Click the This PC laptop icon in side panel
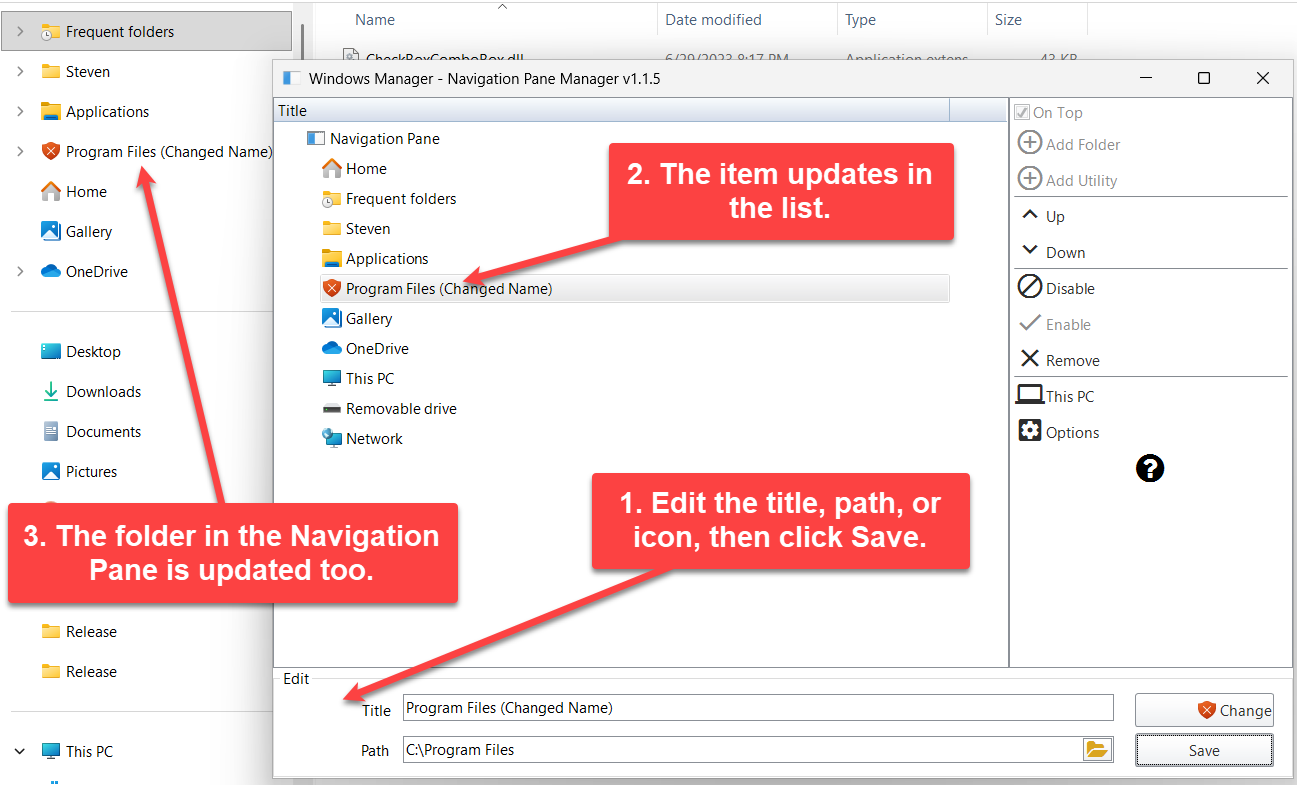Image resolution: width=1297 pixels, height=785 pixels. [x=1029, y=395]
